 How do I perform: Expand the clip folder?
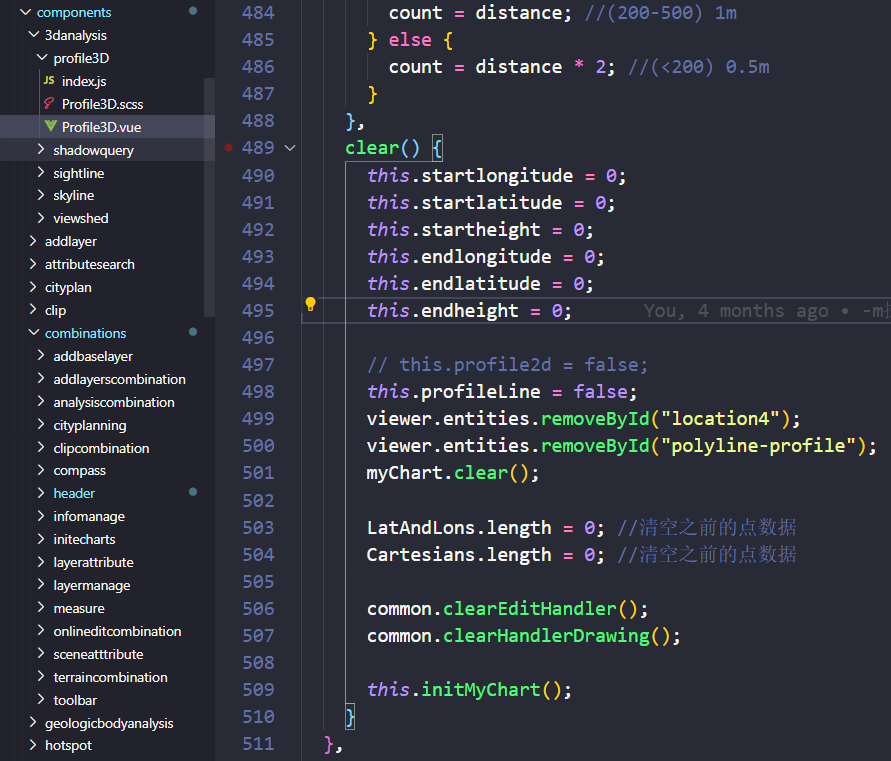34,310
